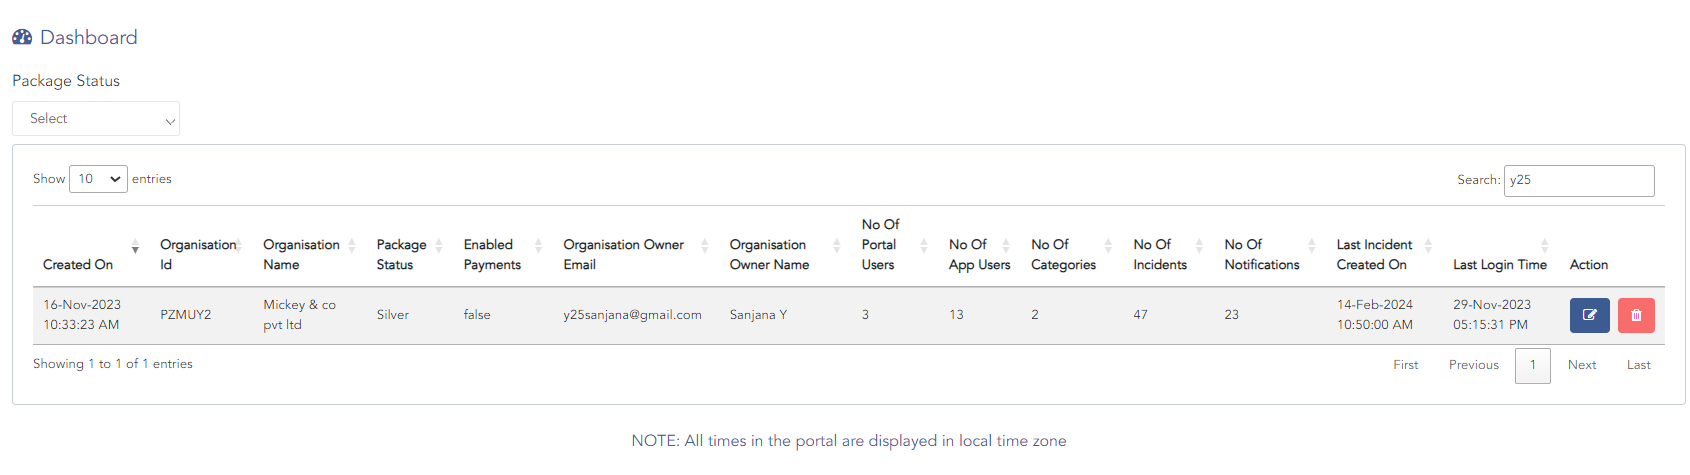Viewport: 1690px width, 475px height.
Task: Open the Package Status Select dropdown
Action: click(x=96, y=119)
